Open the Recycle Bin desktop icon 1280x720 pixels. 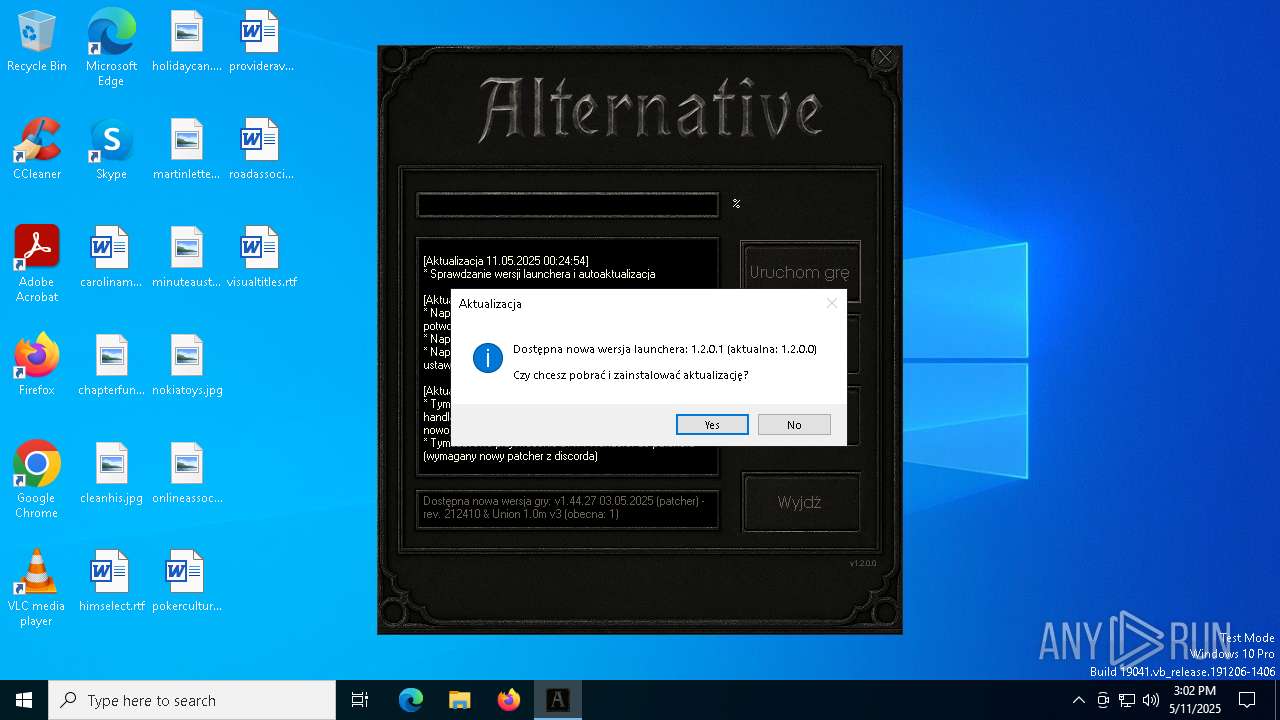(x=37, y=42)
